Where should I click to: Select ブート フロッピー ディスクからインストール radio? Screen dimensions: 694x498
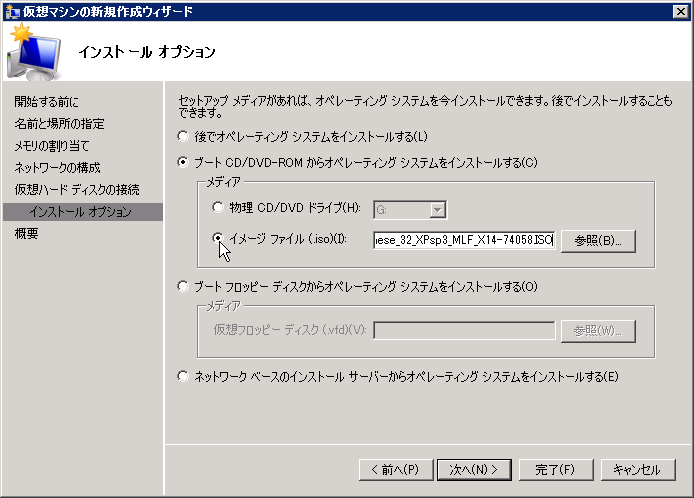point(183,286)
